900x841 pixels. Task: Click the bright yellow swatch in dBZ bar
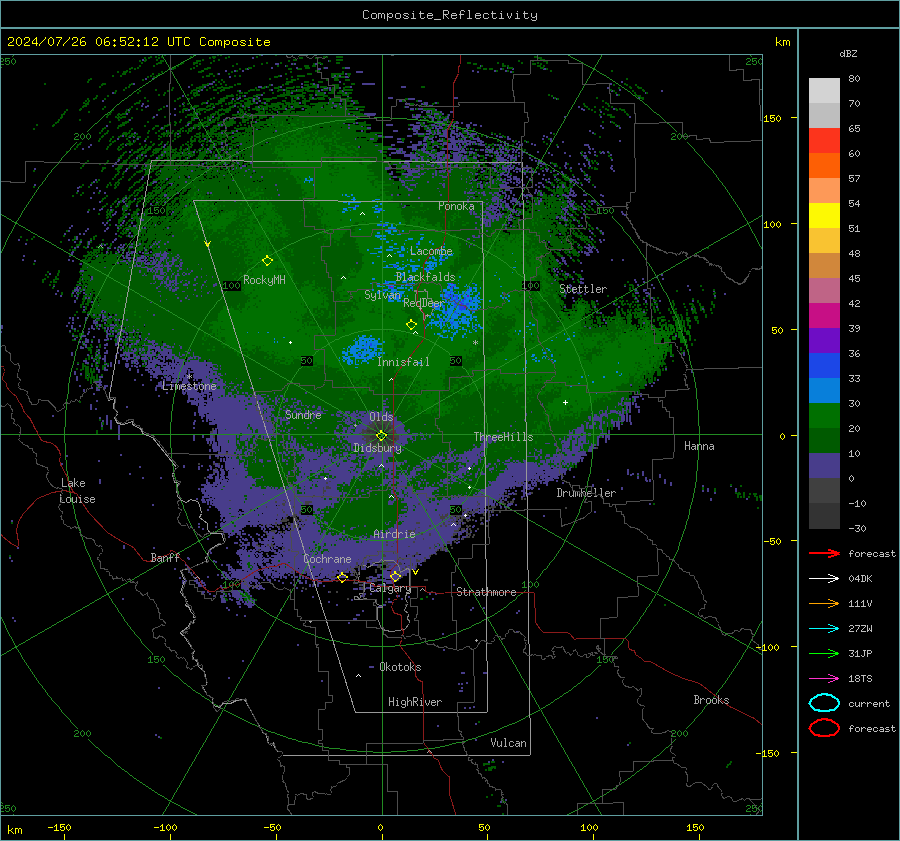(824, 216)
